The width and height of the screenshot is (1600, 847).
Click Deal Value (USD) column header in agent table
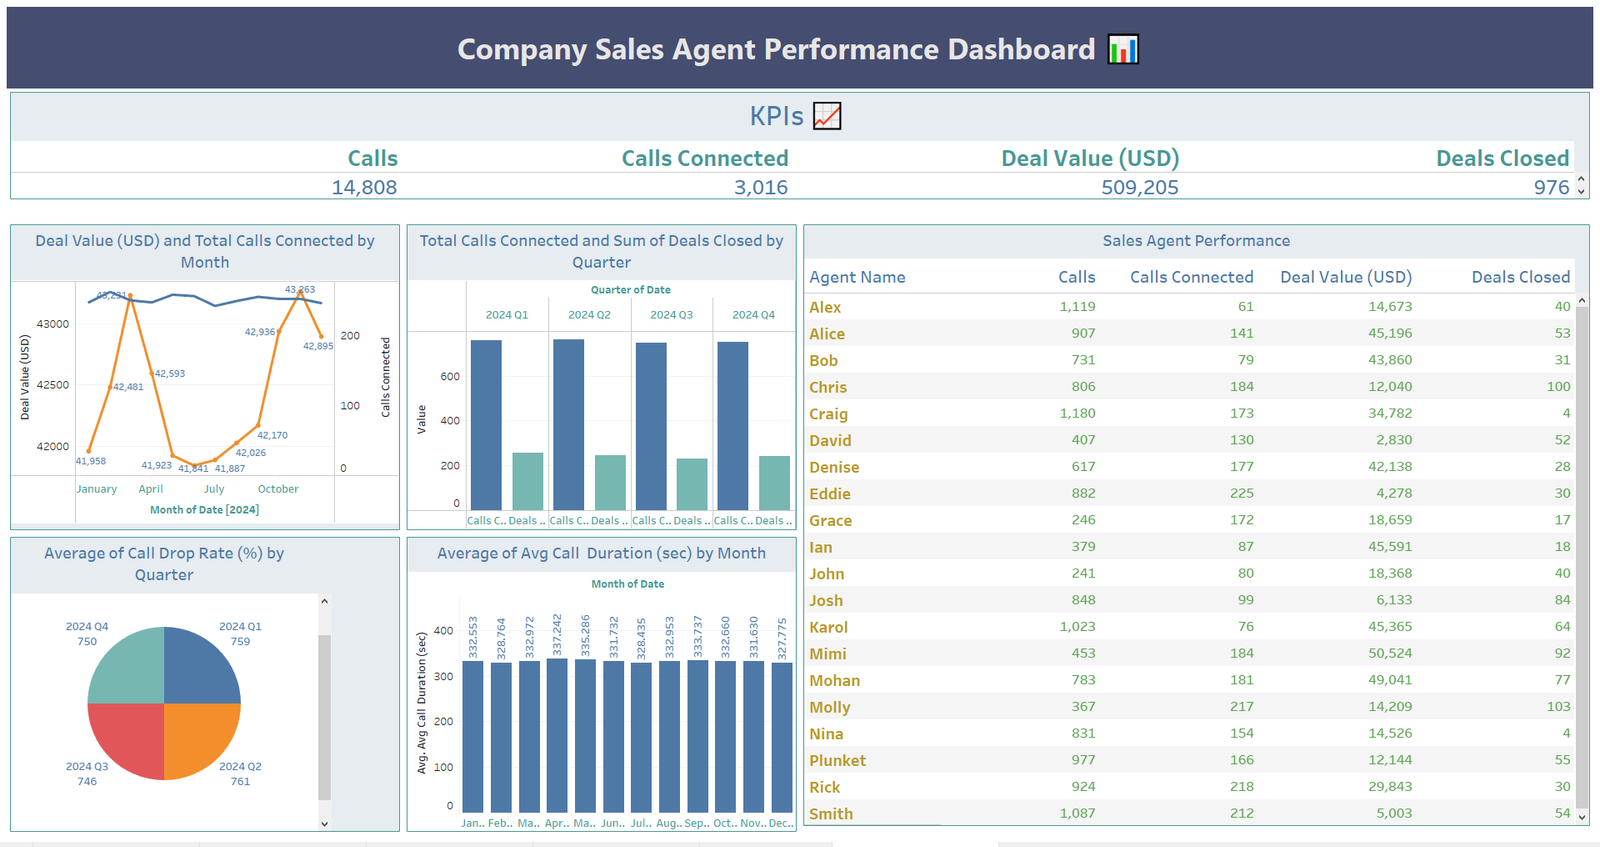point(1345,277)
